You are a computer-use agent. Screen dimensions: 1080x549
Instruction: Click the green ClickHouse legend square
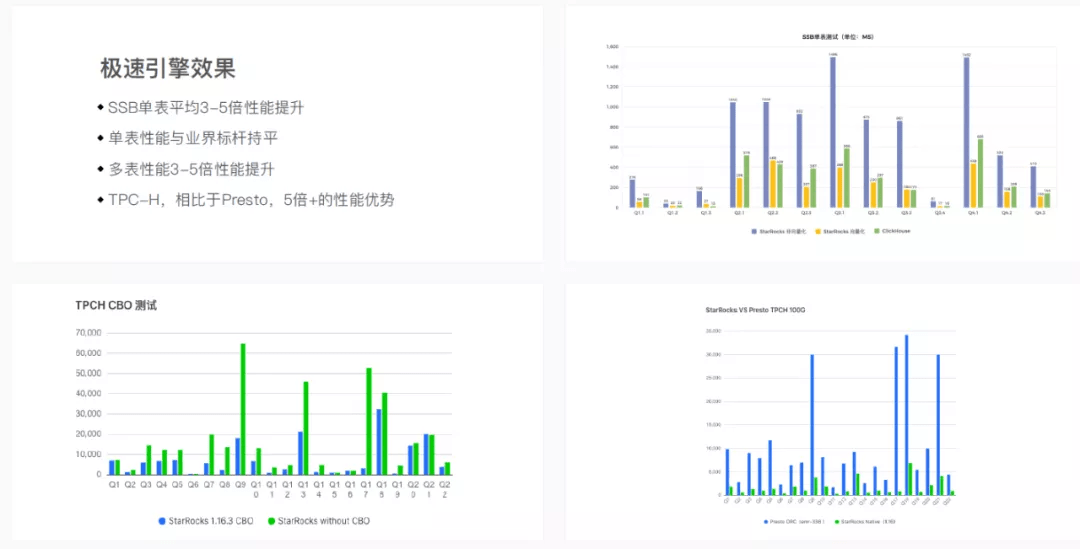pos(876,231)
